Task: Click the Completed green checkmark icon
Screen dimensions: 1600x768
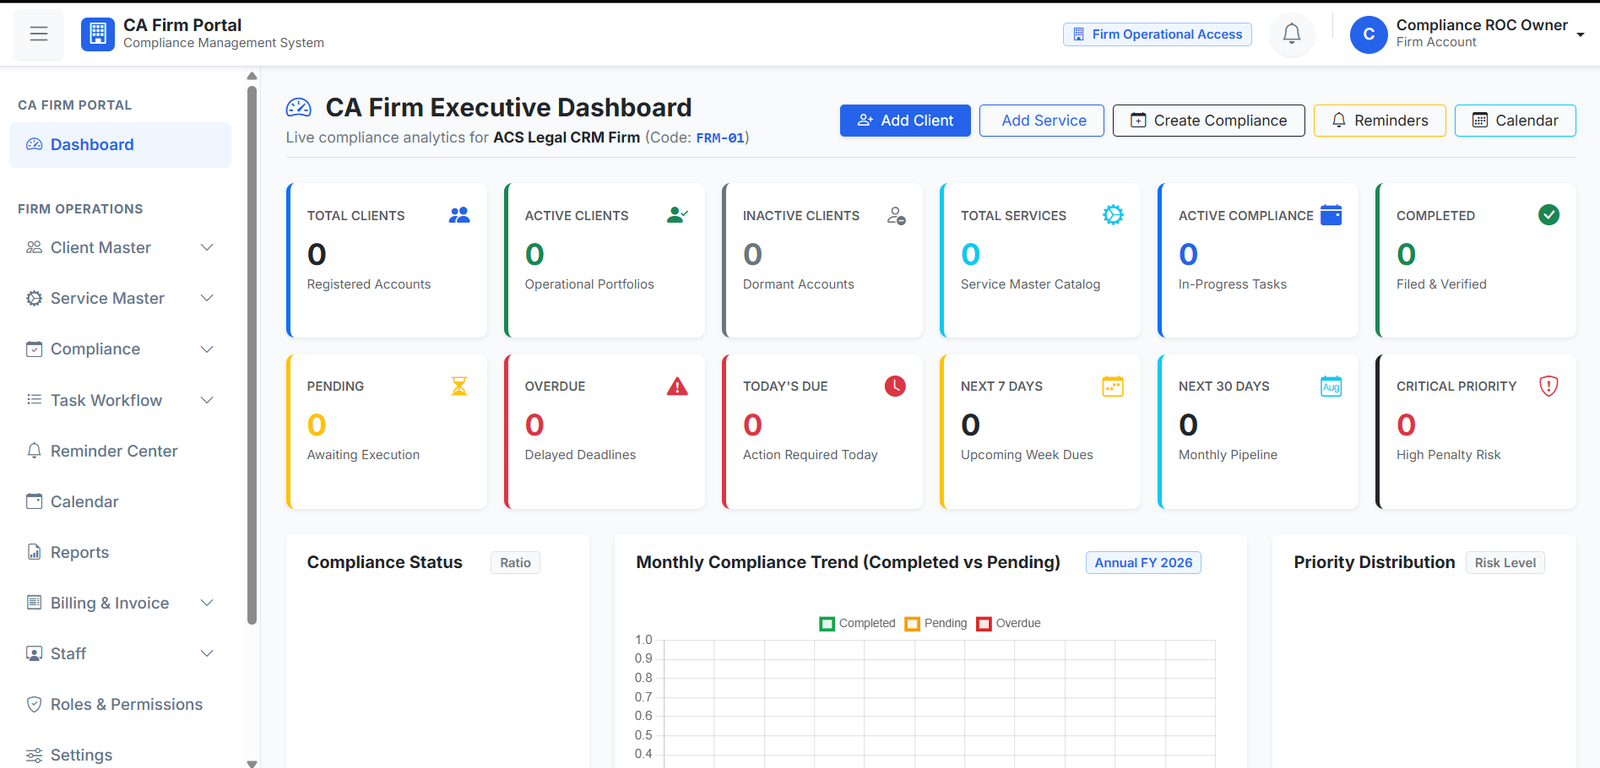Action: tap(1548, 215)
